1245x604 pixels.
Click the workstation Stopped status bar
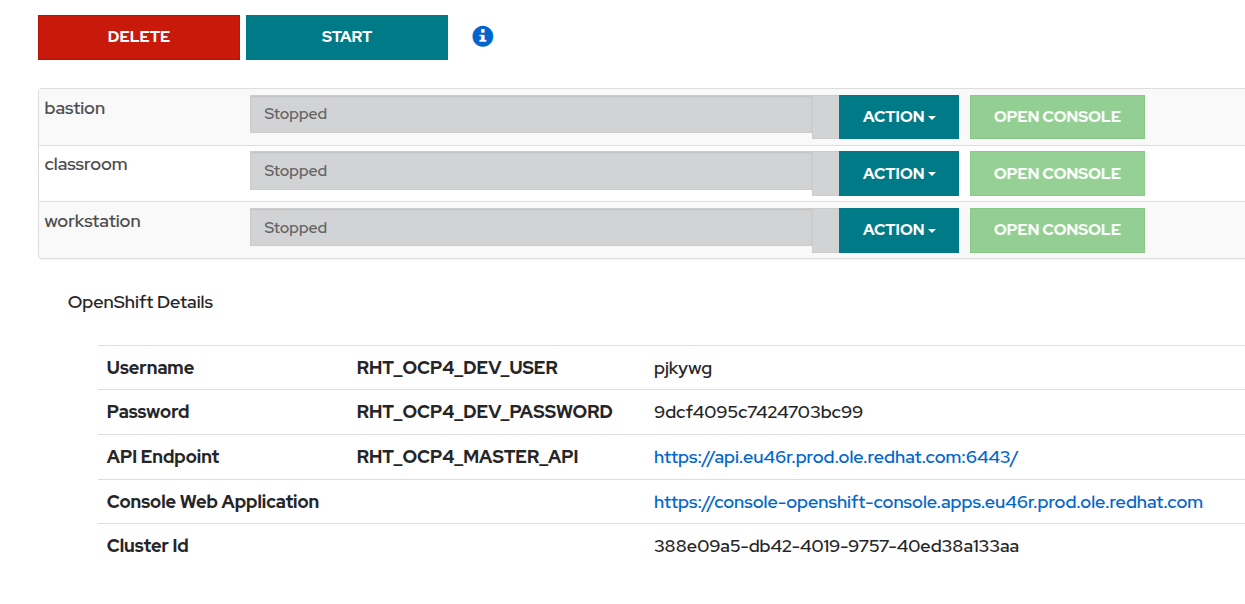pos(530,228)
